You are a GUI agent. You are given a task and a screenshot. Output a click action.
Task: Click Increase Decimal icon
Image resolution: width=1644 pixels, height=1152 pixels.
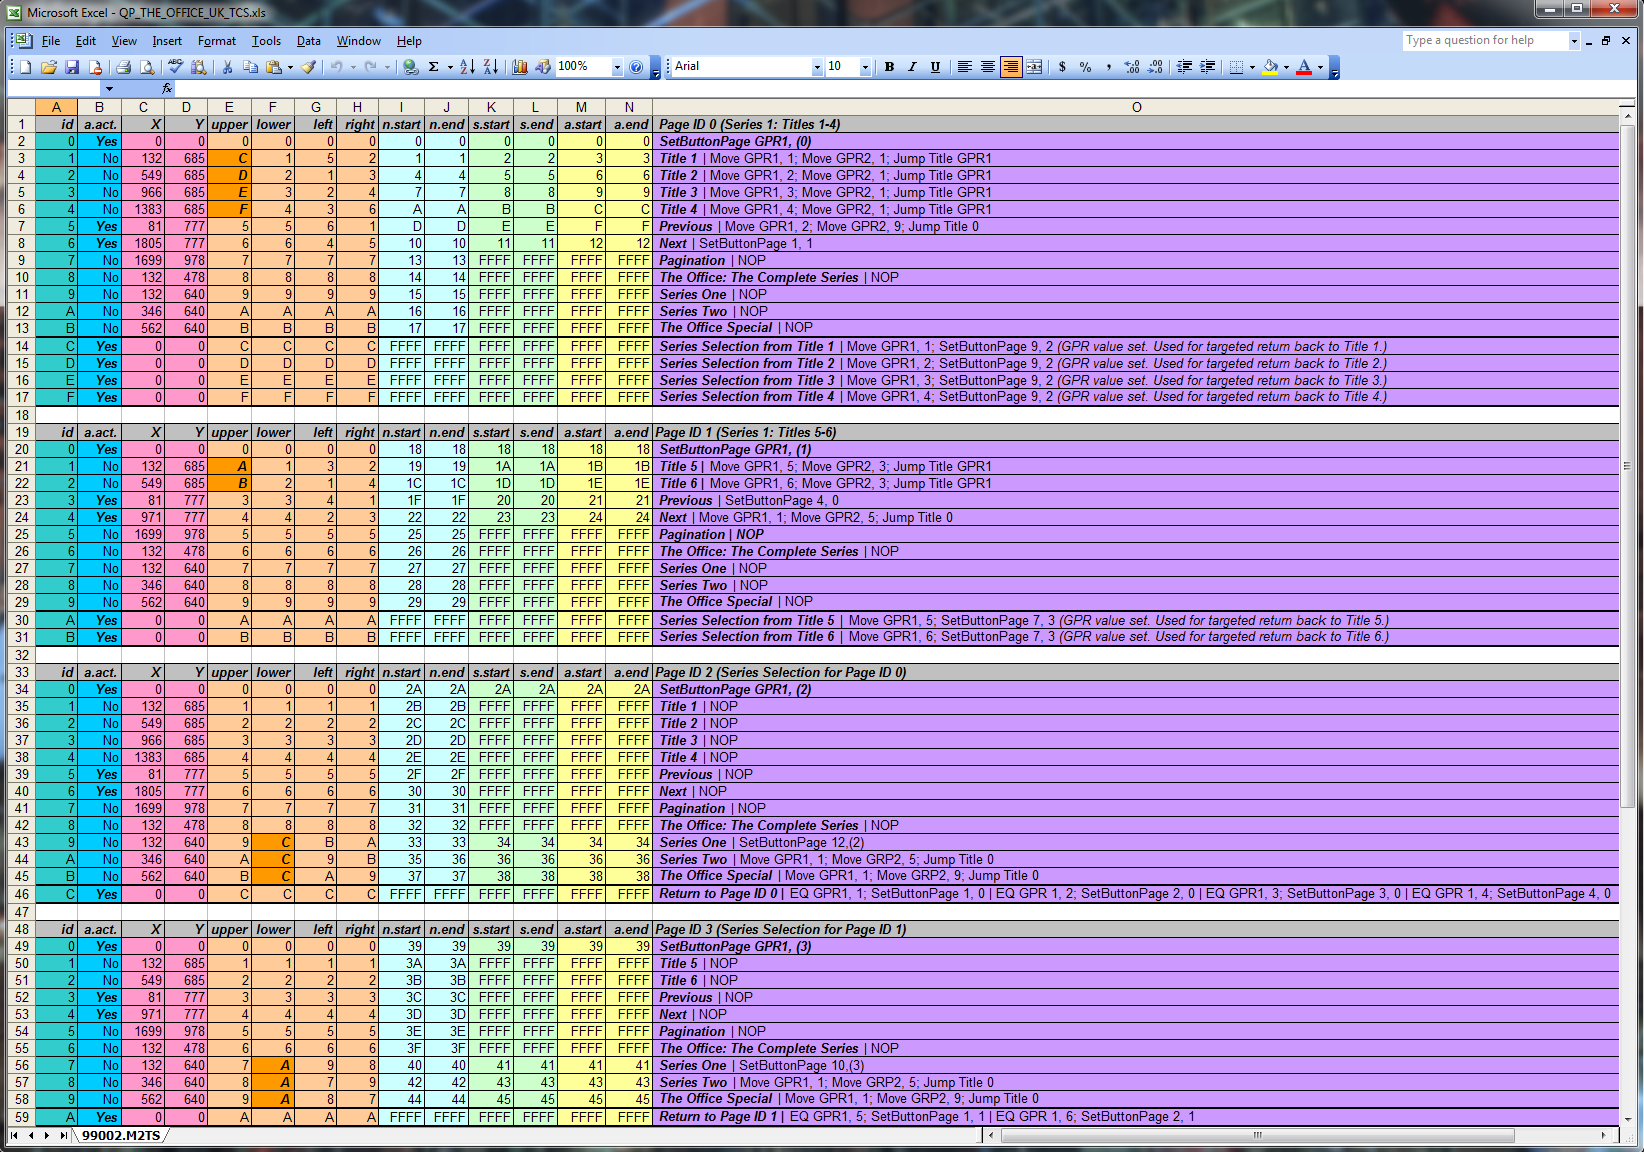pos(1132,67)
